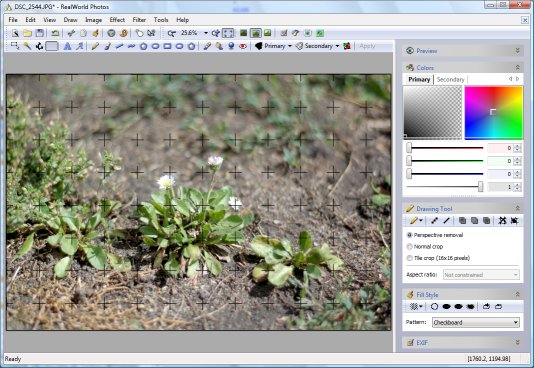534x368 pixels.
Task: Click the fit-to-window frame icon
Action: 228,33
